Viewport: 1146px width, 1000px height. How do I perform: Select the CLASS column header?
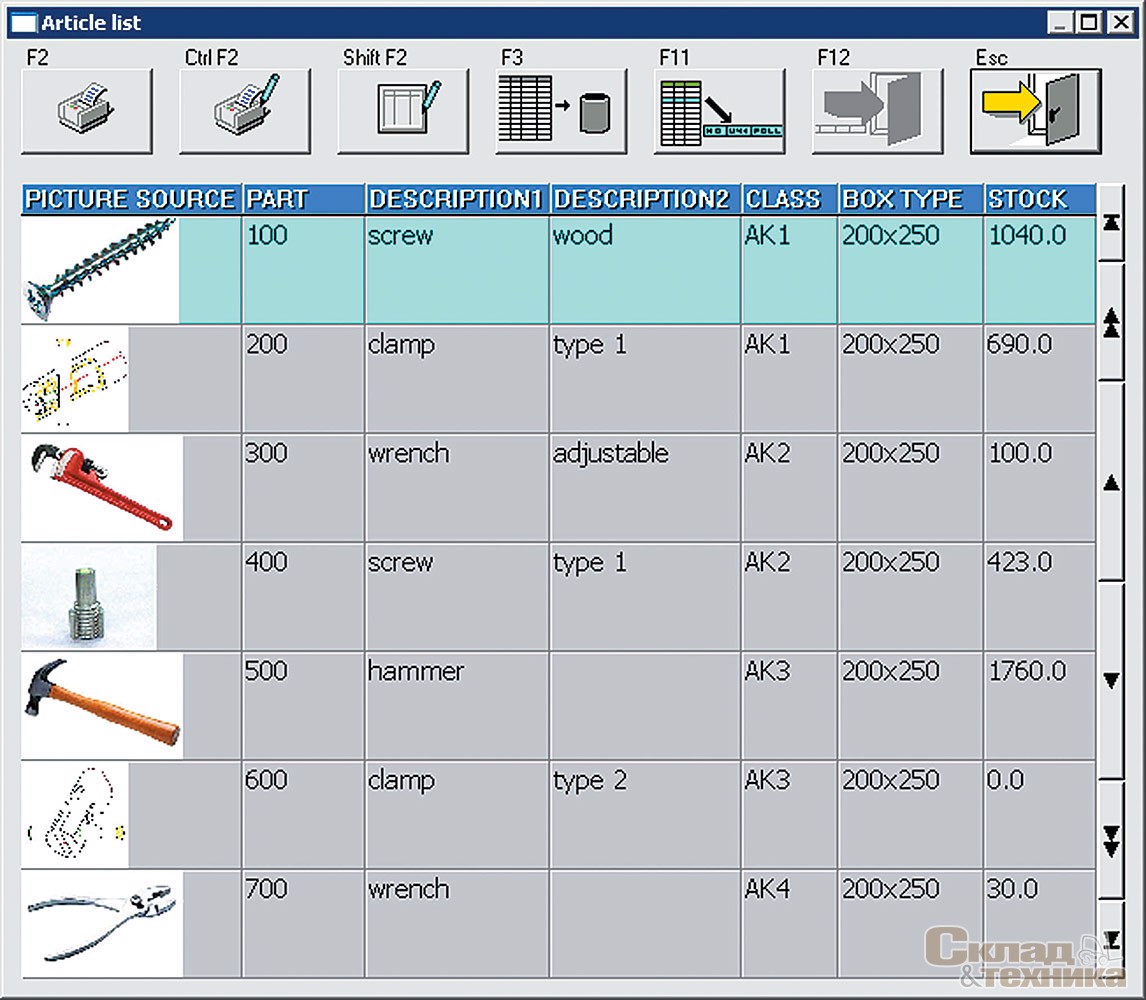coord(789,199)
